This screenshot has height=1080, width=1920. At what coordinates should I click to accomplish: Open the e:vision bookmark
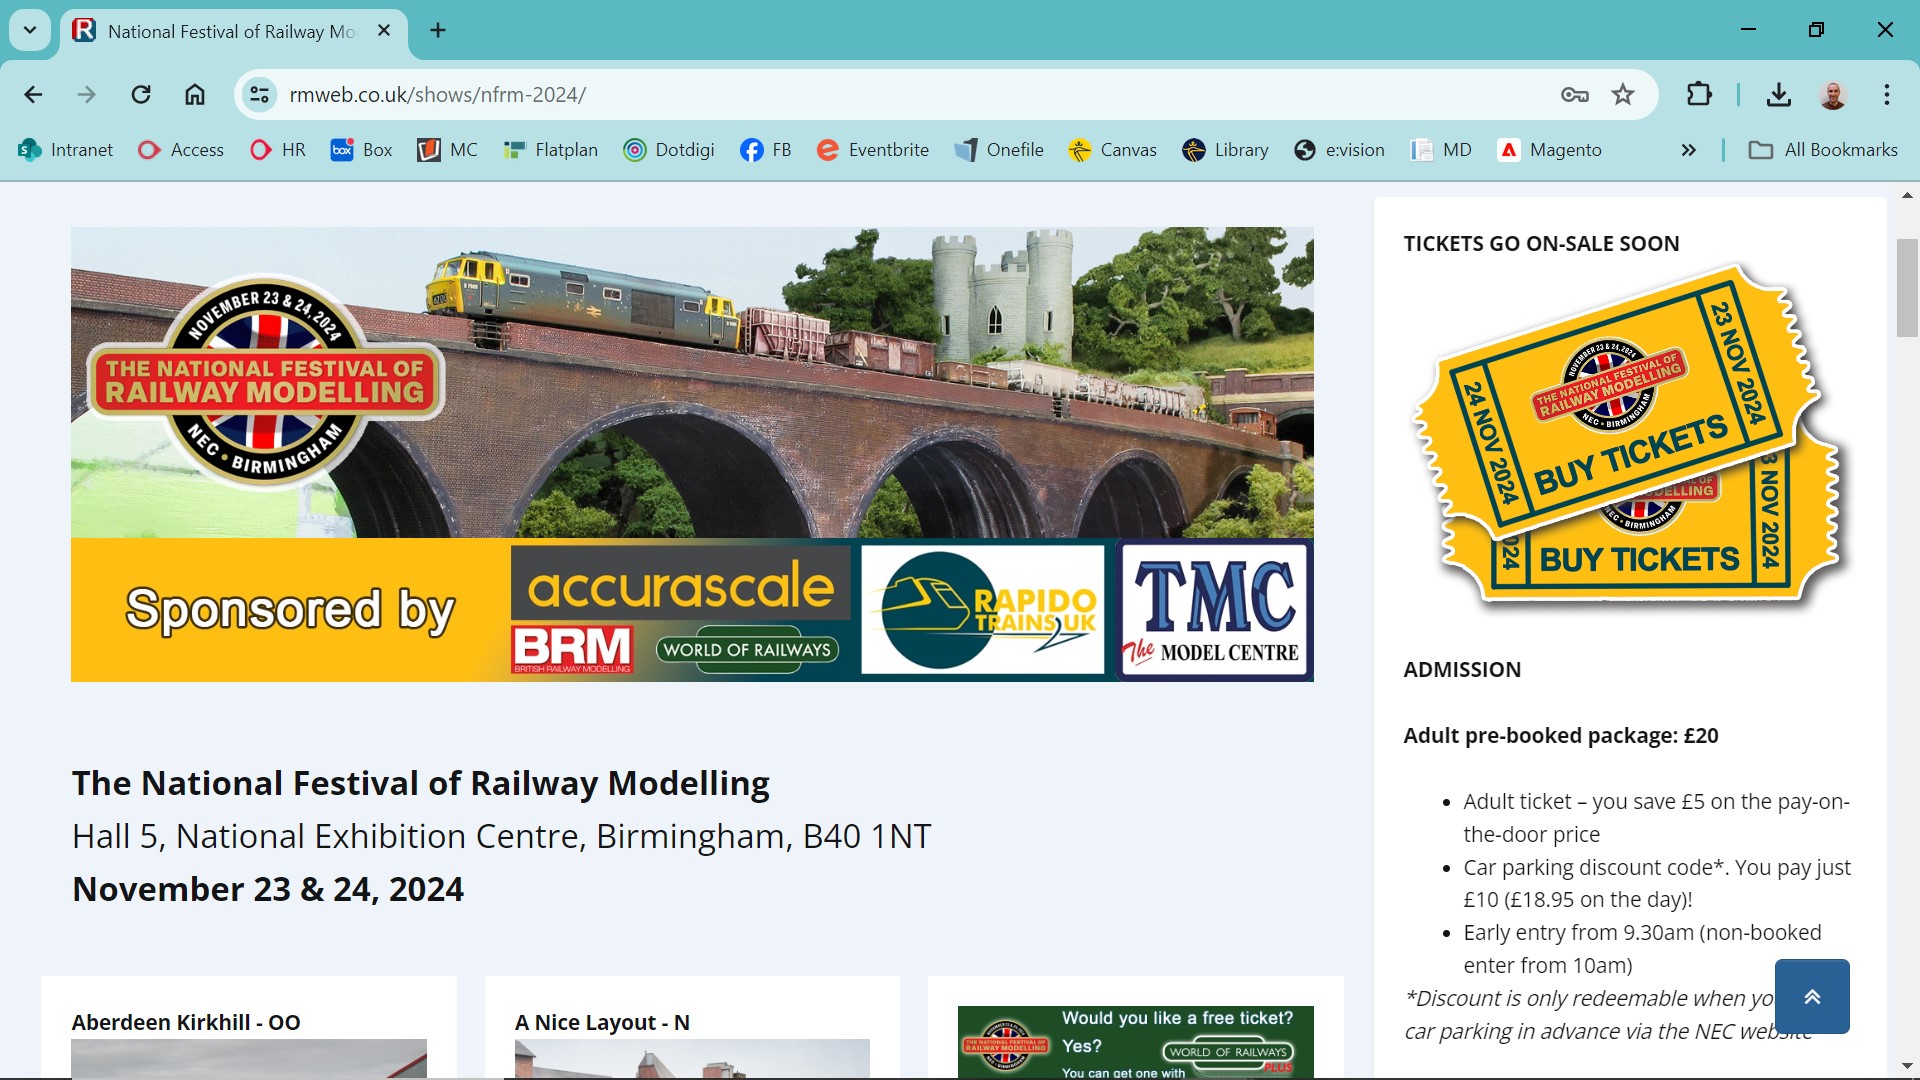[x=1339, y=150]
